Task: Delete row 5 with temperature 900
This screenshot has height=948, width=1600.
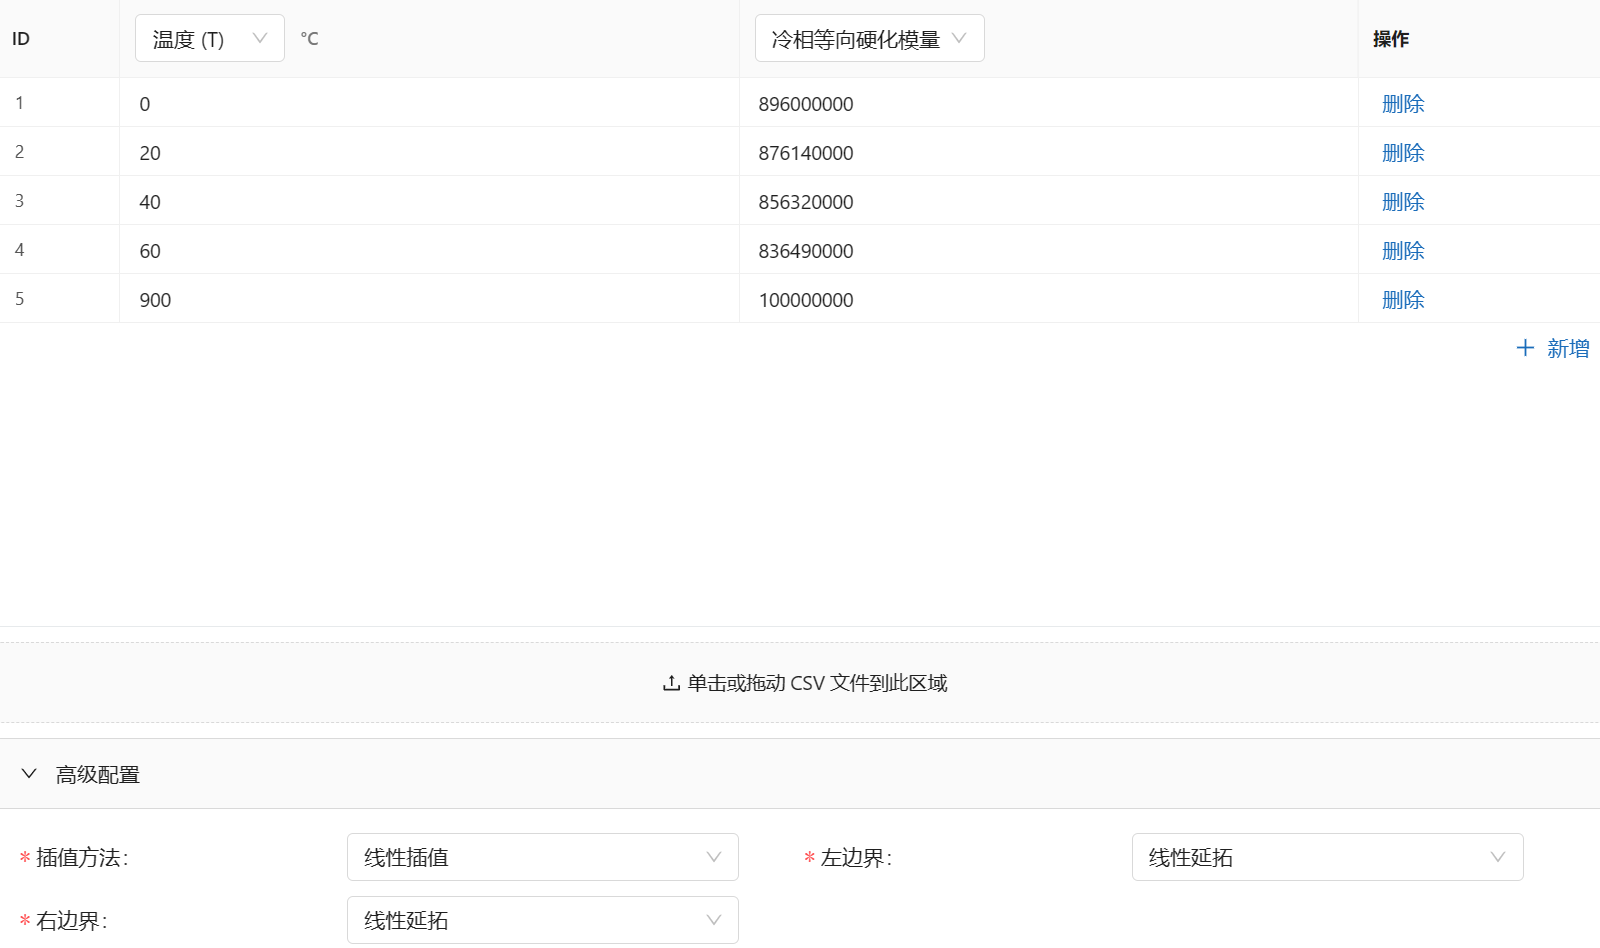Action: coord(1403,300)
